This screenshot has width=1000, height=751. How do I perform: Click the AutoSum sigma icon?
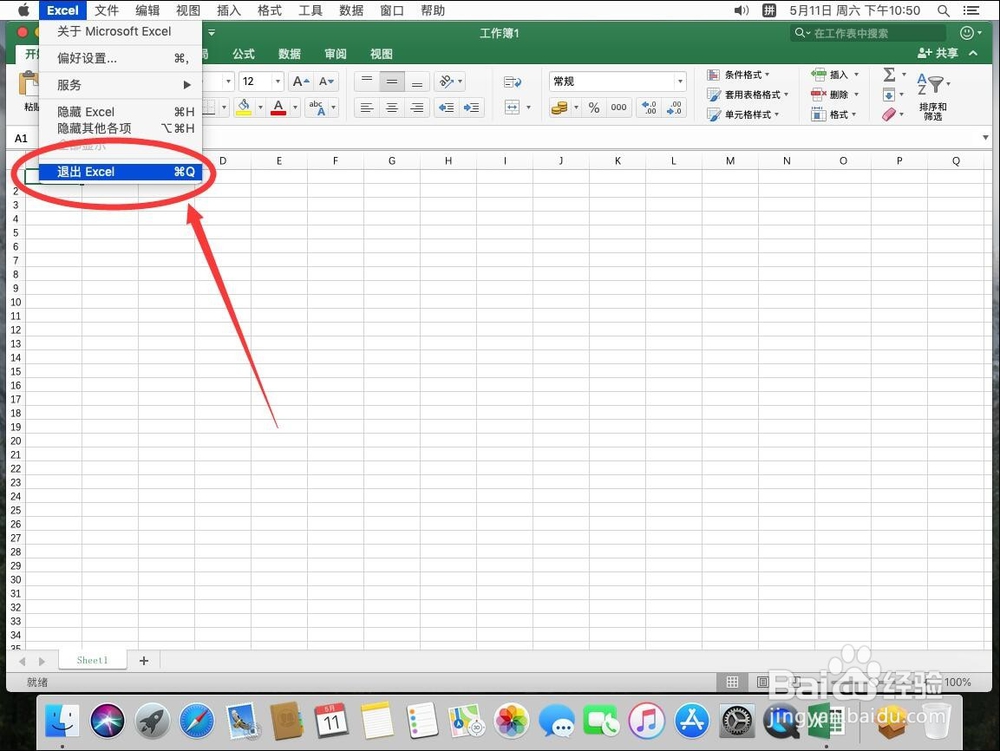(889, 75)
